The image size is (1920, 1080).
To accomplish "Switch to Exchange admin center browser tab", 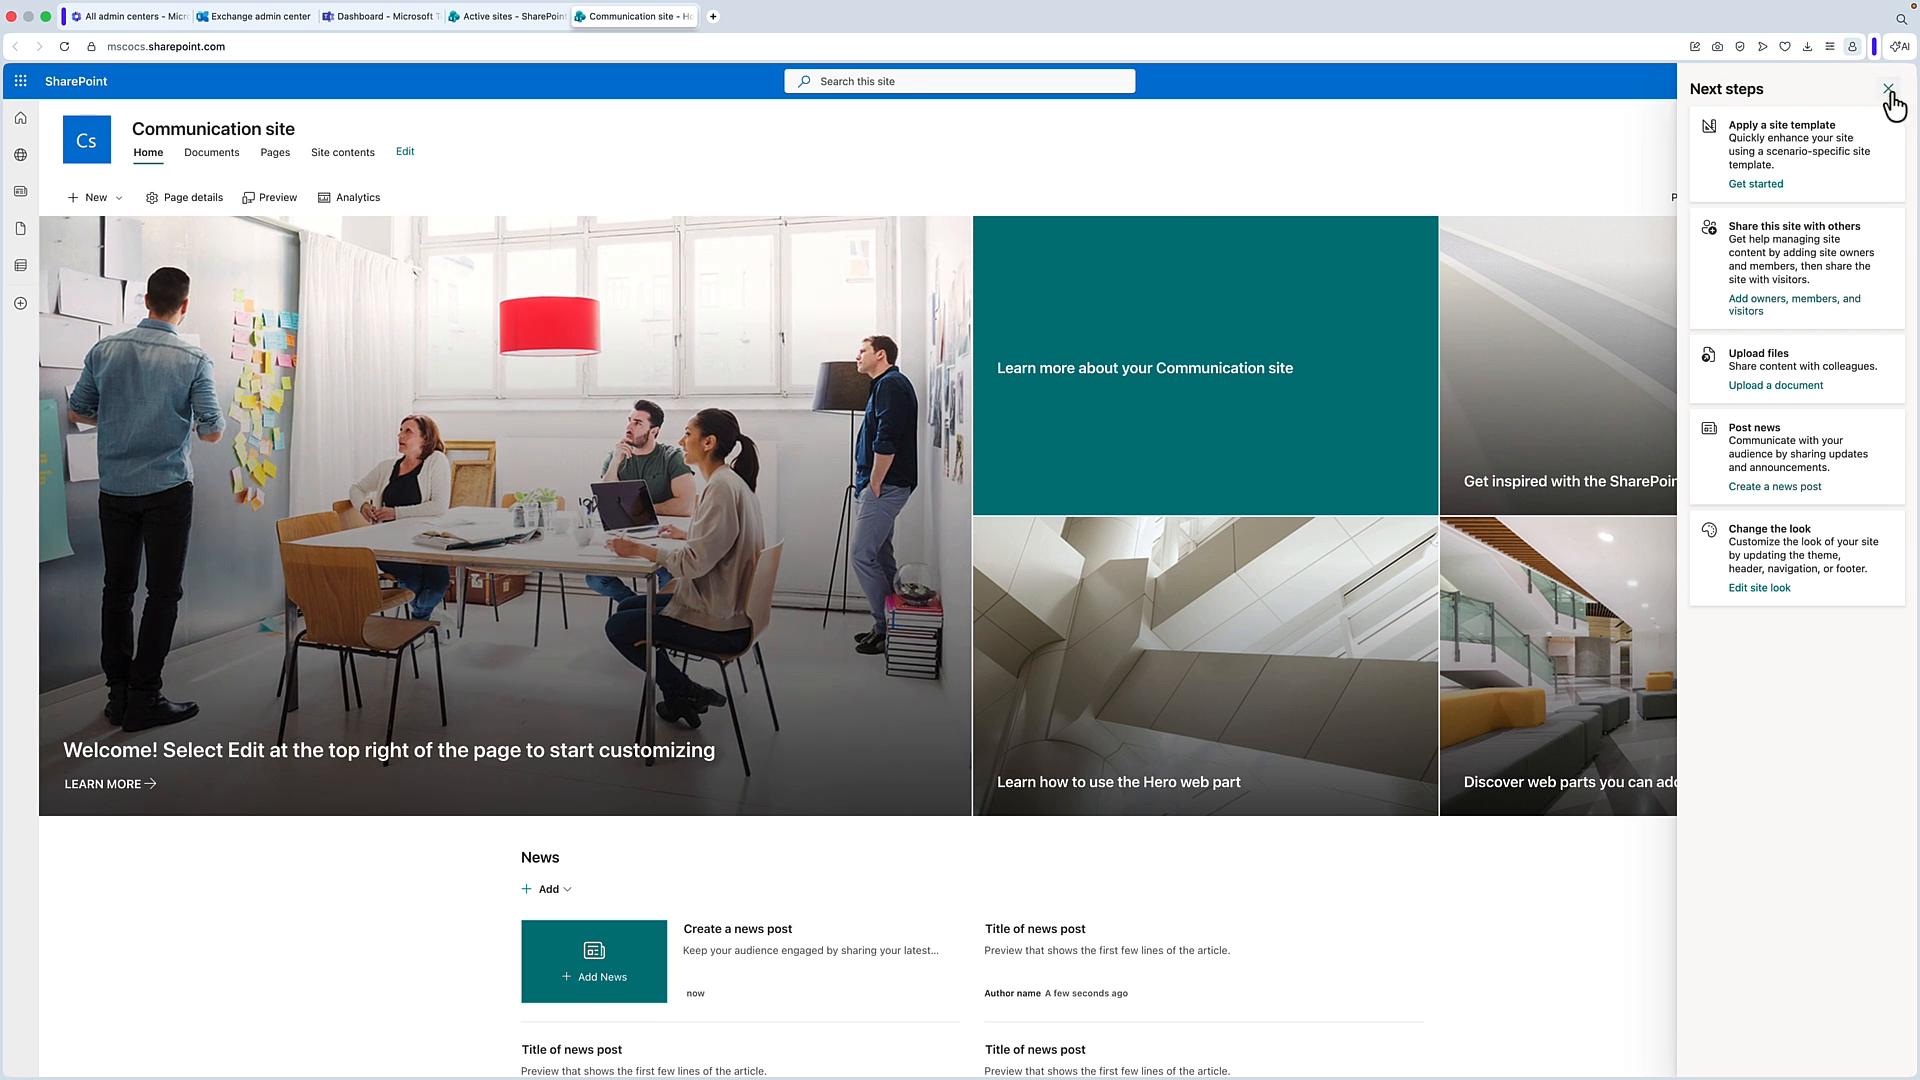I will pos(254,17).
